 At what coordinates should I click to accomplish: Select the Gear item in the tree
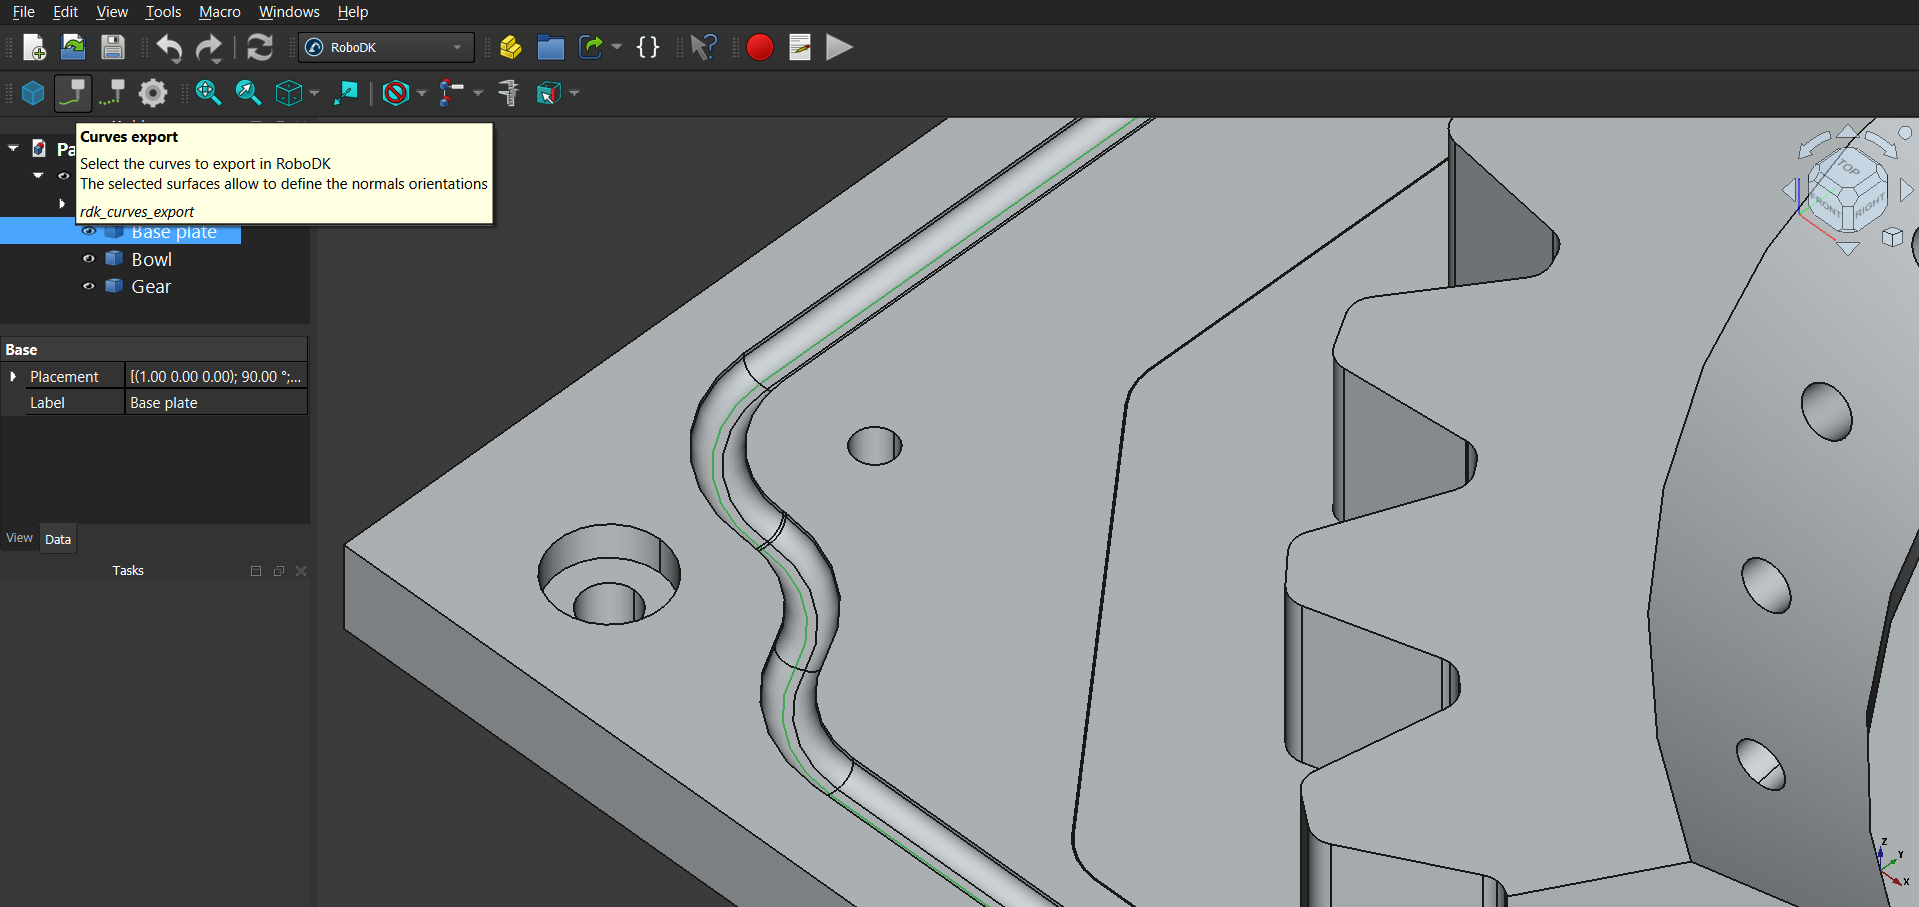pos(151,286)
